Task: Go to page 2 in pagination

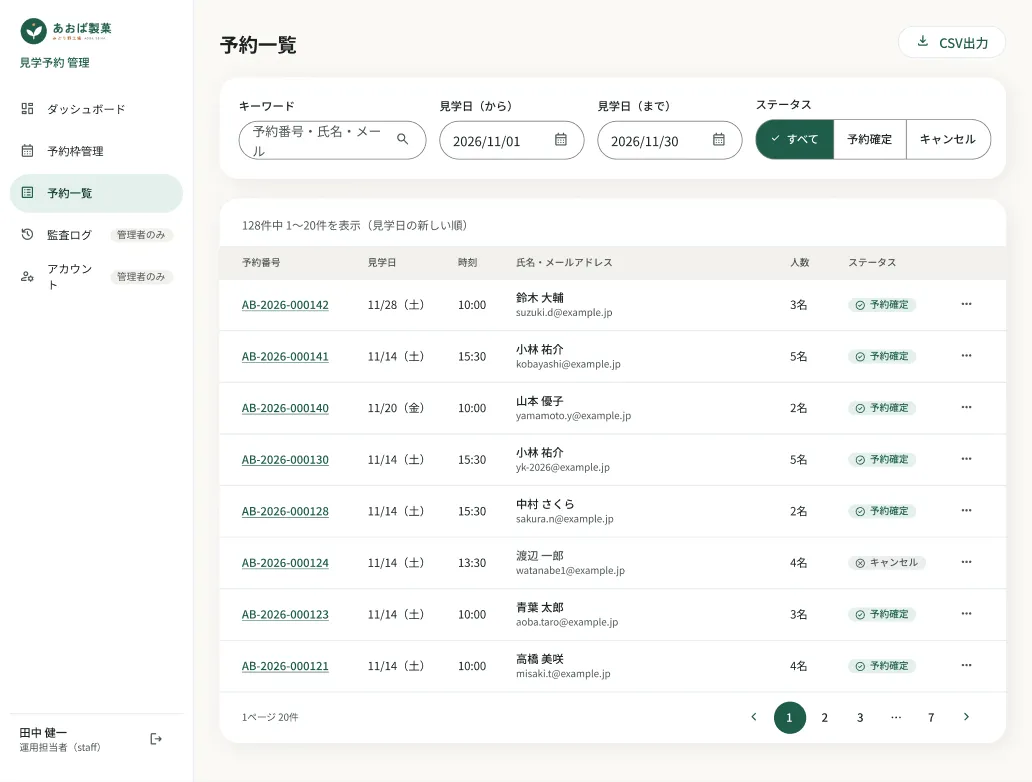Action: coord(825,717)
